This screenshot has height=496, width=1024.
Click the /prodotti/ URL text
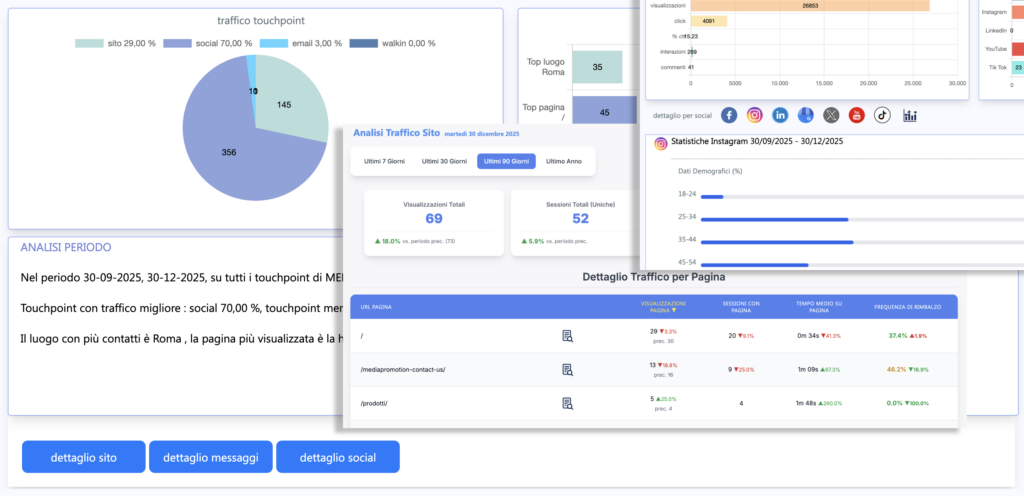click(x=374, y=403)
